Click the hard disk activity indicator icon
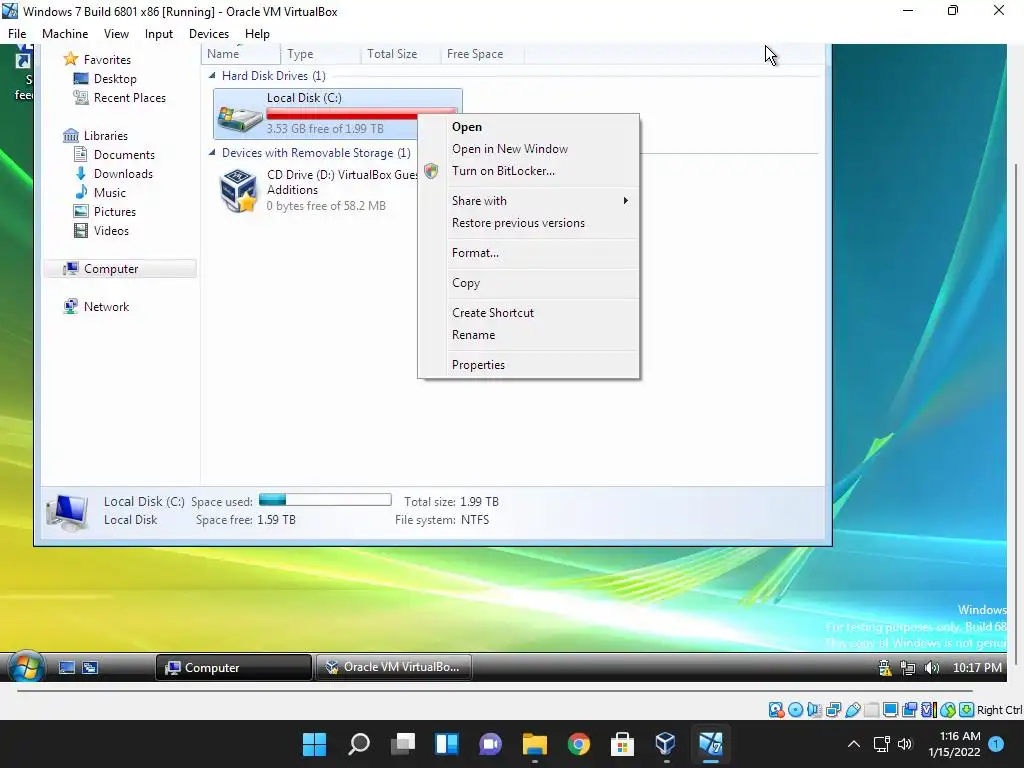Image resolution: width=1024 pixels, height=768 pixels. pos(776,710)
